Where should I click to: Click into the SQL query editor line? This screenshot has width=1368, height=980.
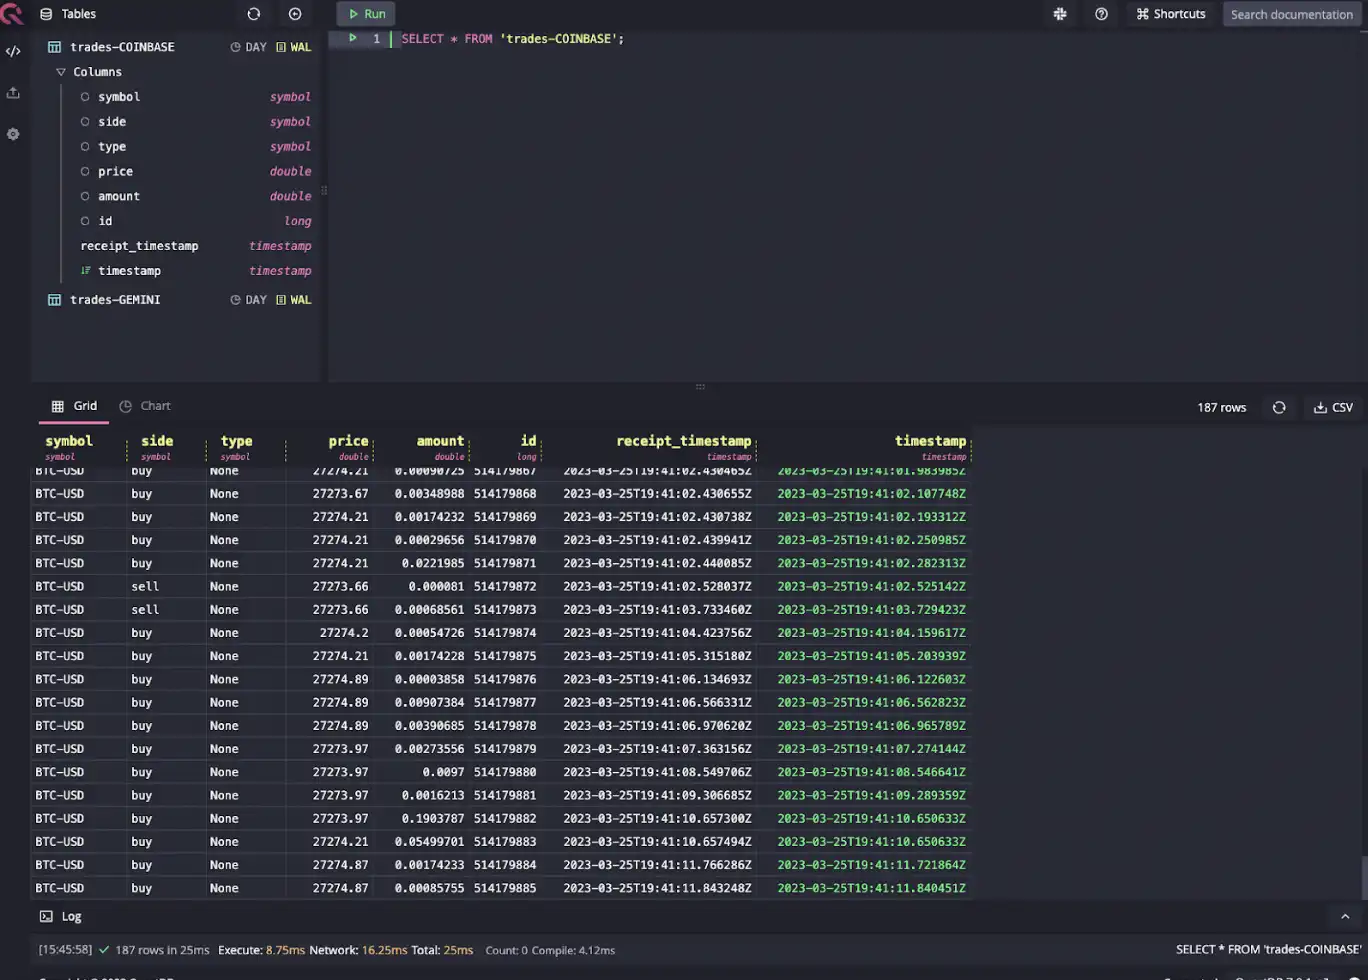513,38
